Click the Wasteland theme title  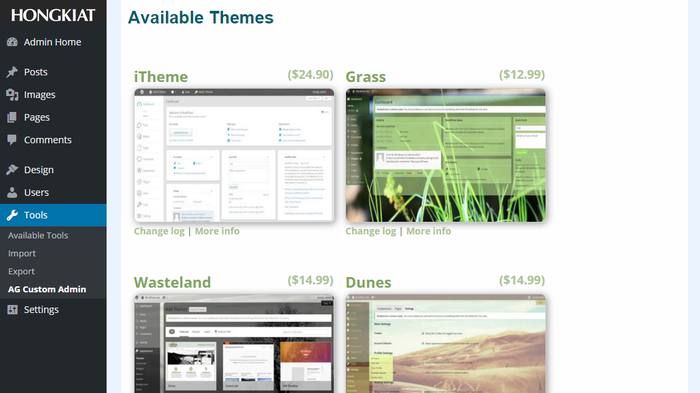coord(172,282)
